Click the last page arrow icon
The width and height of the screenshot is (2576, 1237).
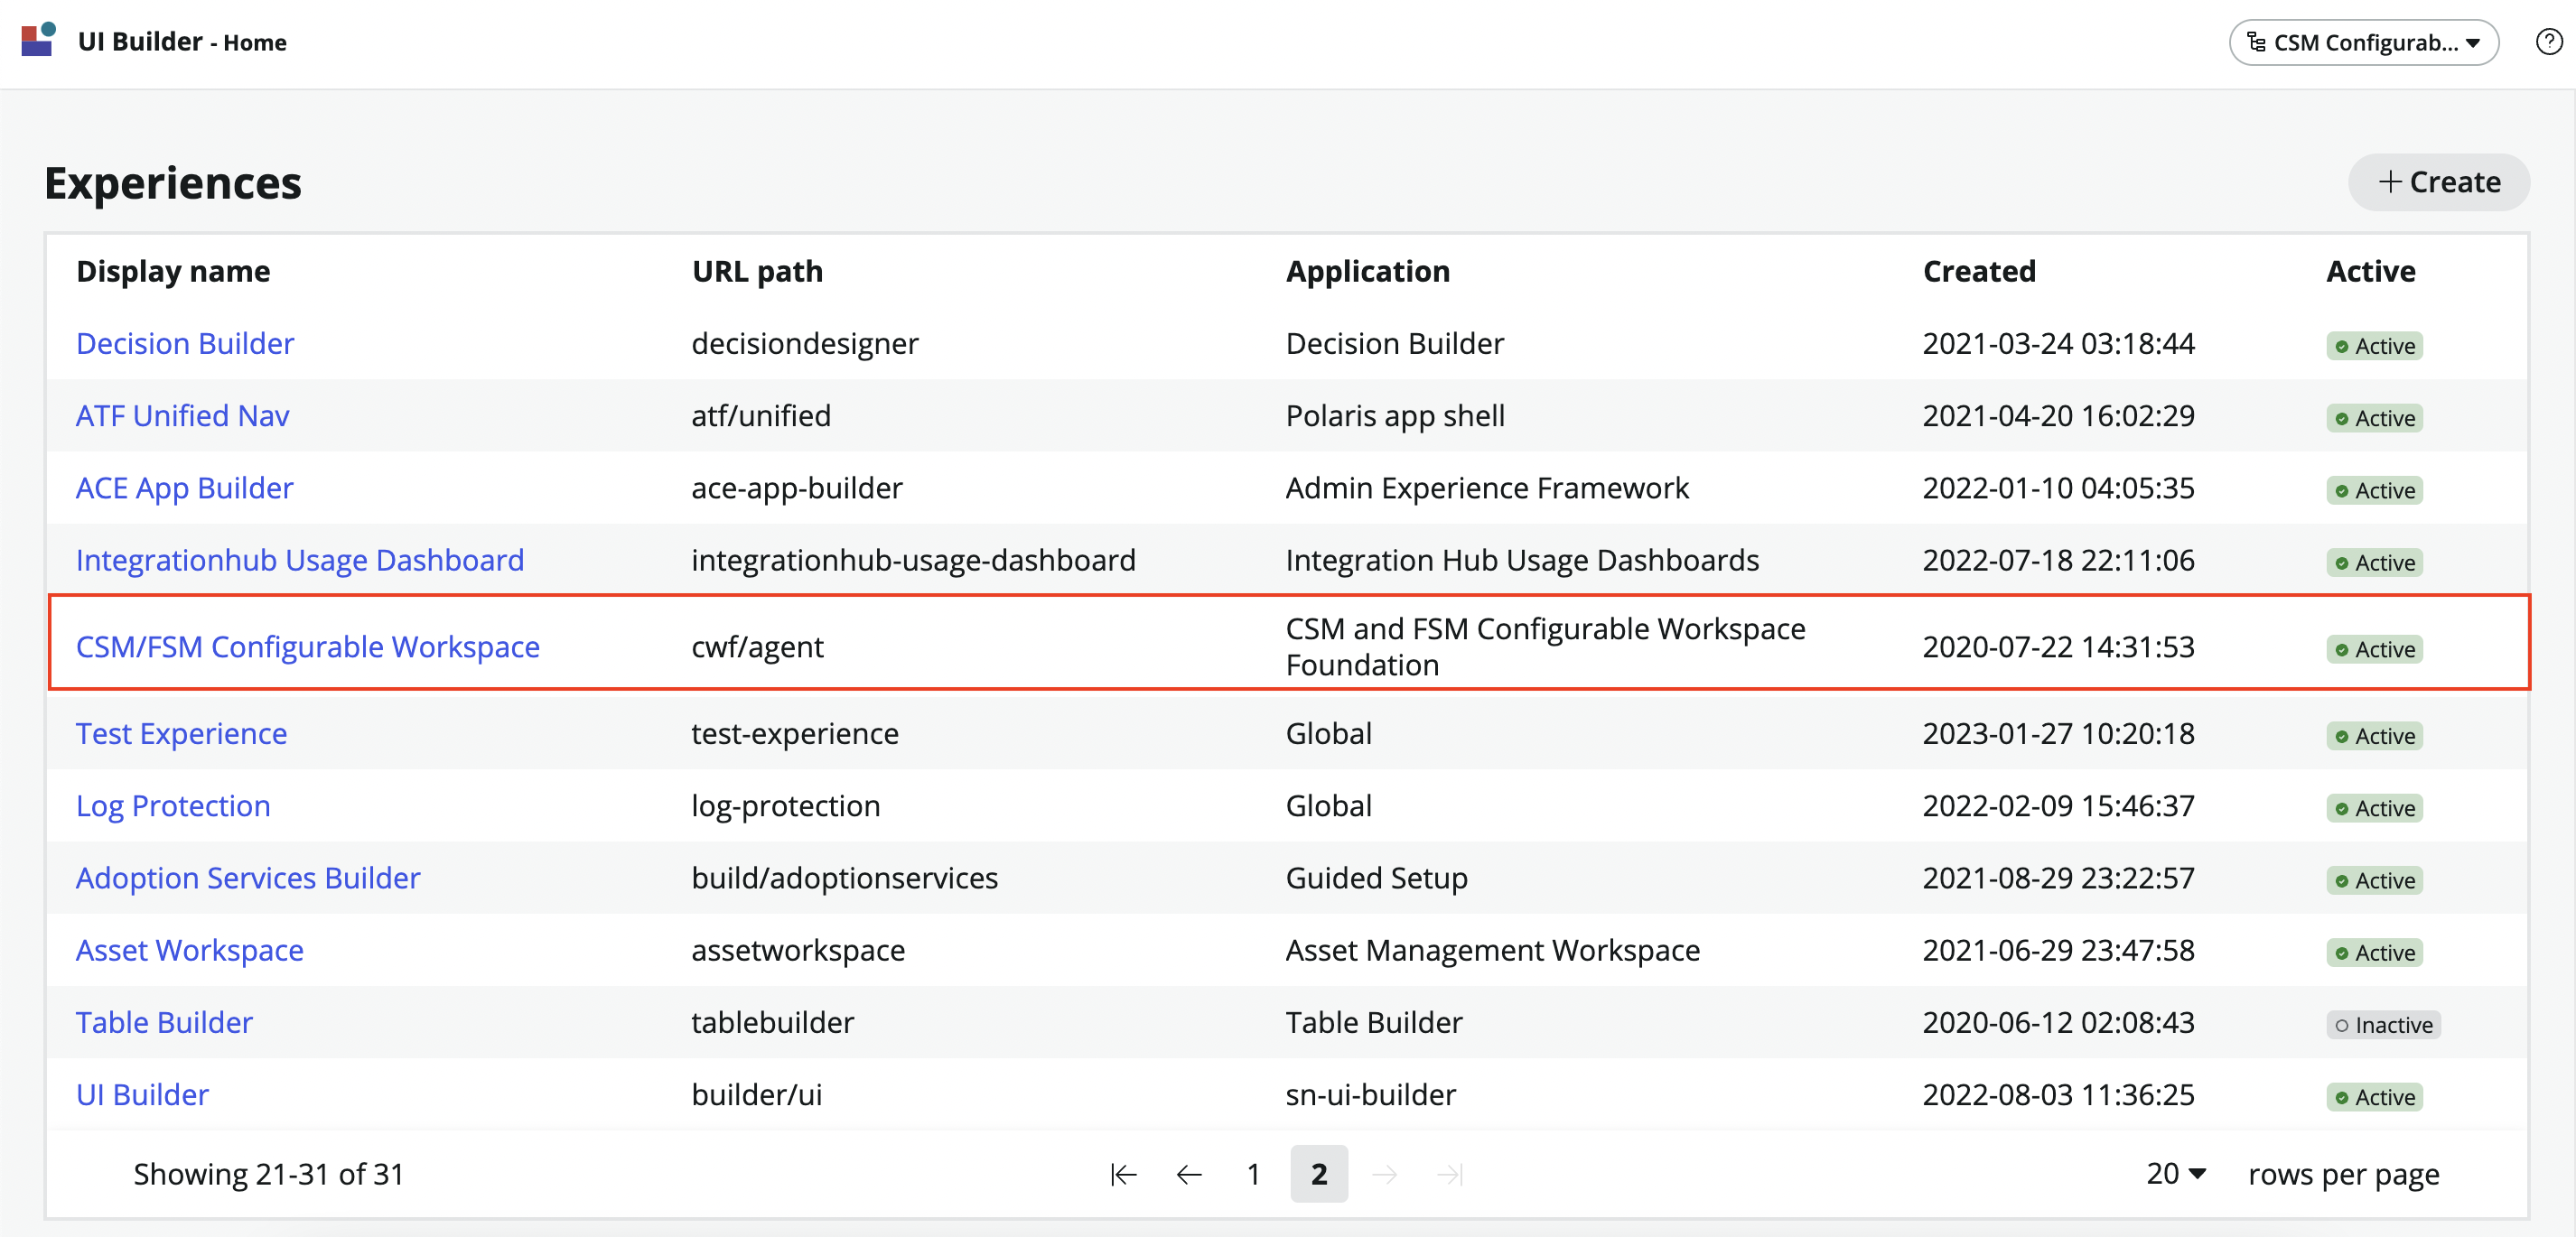[x=1449, y=1174]
